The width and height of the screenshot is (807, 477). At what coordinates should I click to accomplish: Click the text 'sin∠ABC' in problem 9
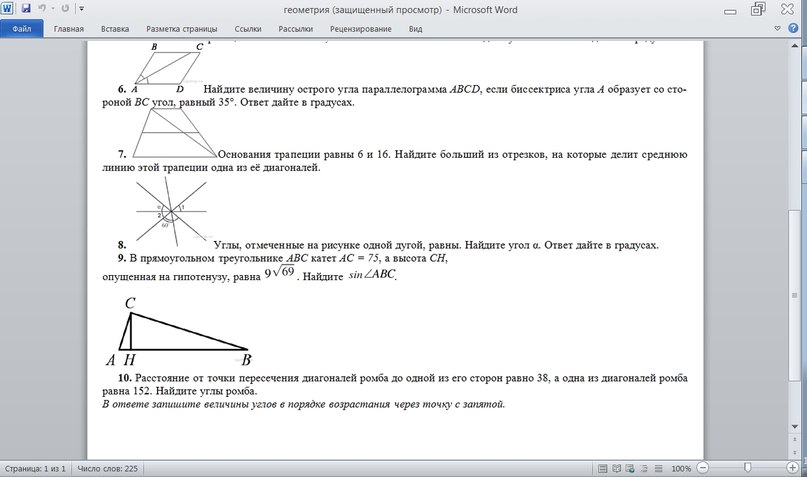pyautogui.click(x=373, y=275)
